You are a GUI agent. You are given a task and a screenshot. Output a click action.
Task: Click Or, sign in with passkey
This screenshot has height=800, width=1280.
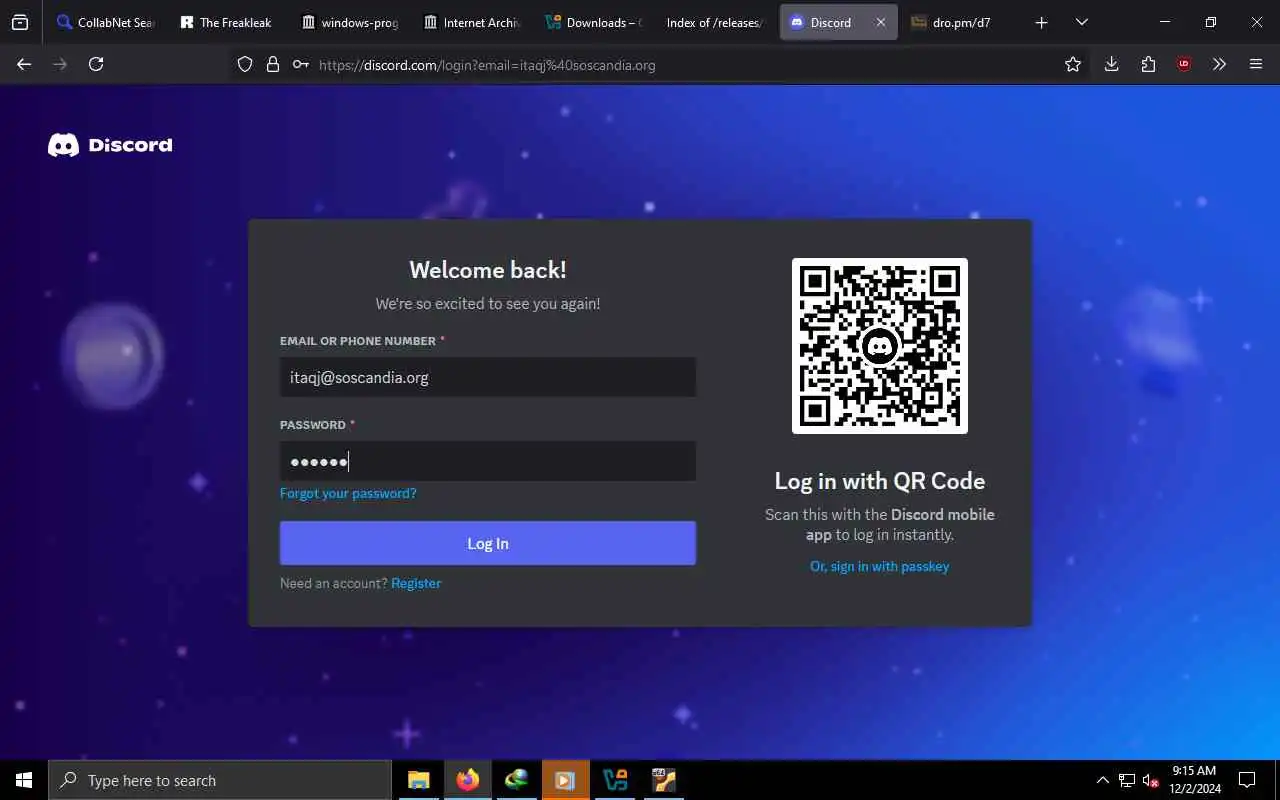(880, 566)
